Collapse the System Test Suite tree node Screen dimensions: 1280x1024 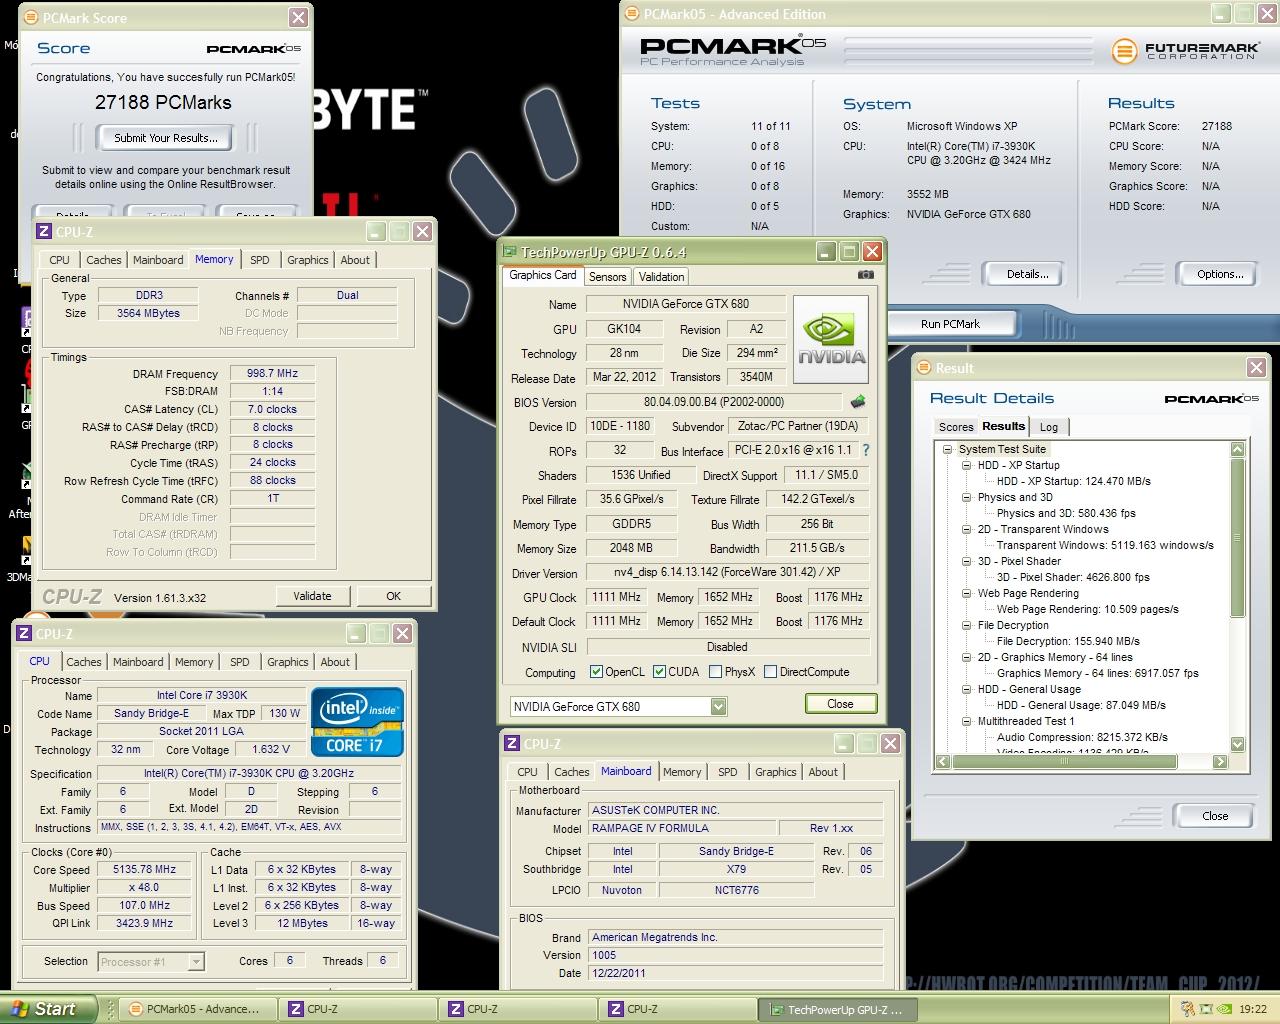(947, 449)
